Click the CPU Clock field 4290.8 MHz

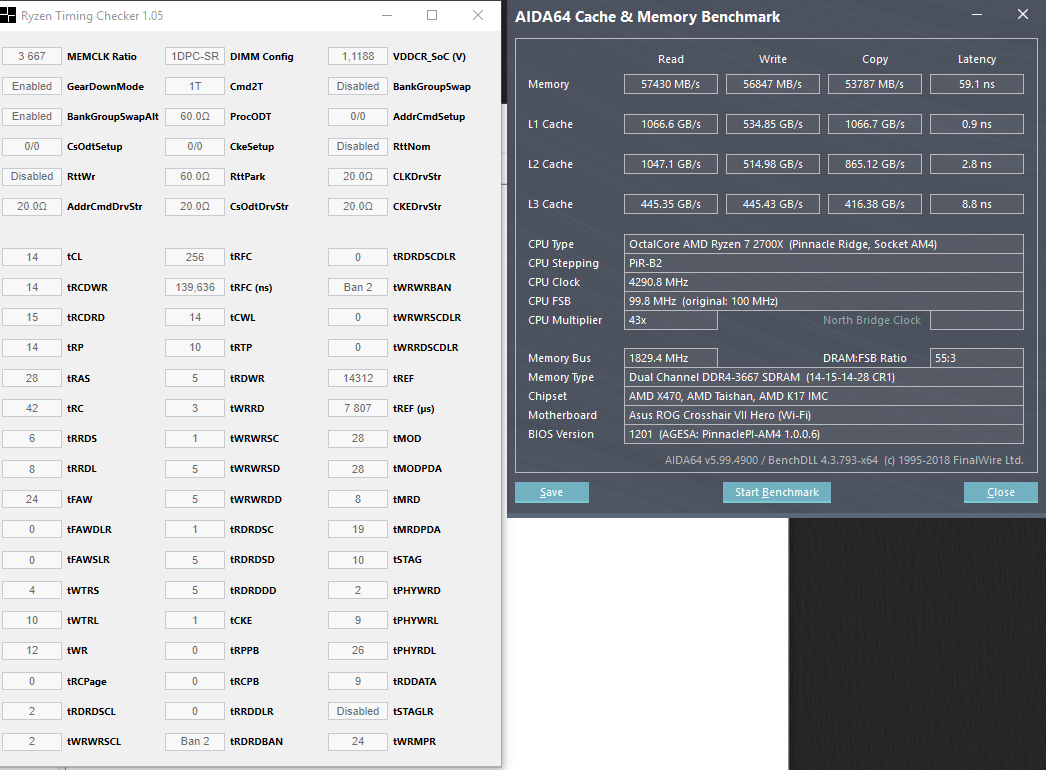823,282
